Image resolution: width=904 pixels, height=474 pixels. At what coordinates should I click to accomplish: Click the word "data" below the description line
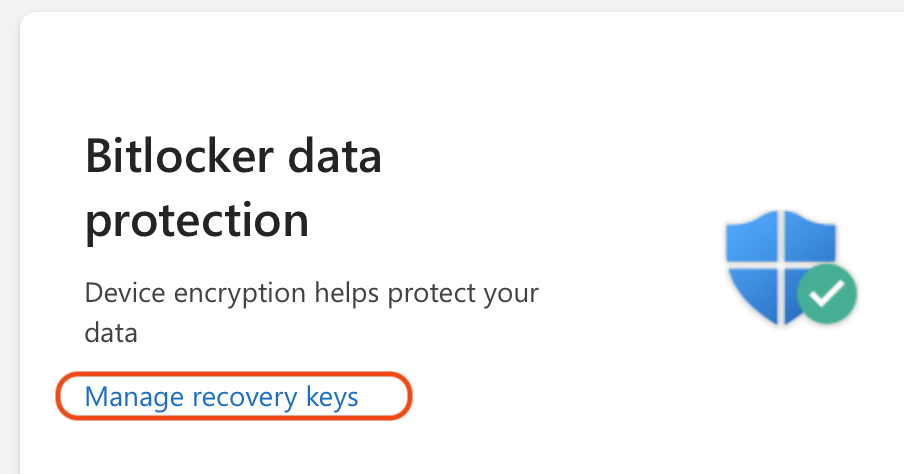click(111, 333)
